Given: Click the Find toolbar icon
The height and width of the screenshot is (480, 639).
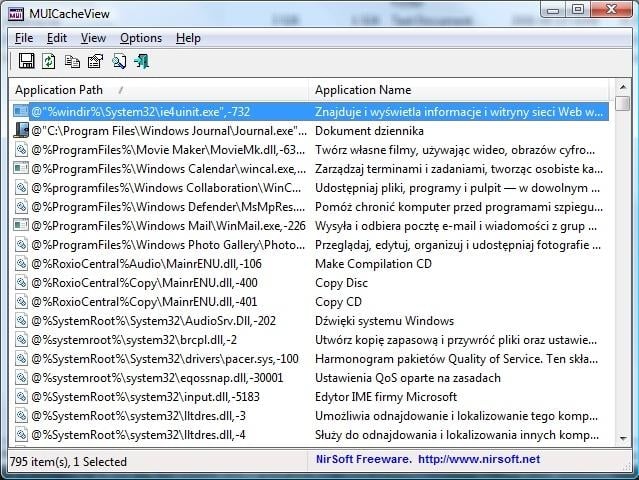Looking at the screenshot, I should point(119,61).
